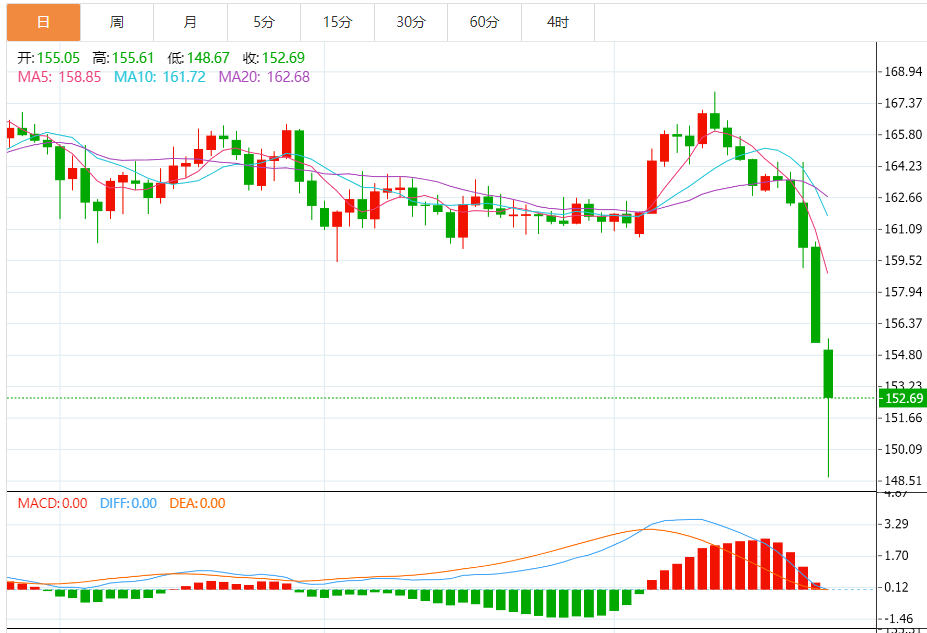
Task: Click the 168.94 price axis label
Action: (x=903, y=72)
